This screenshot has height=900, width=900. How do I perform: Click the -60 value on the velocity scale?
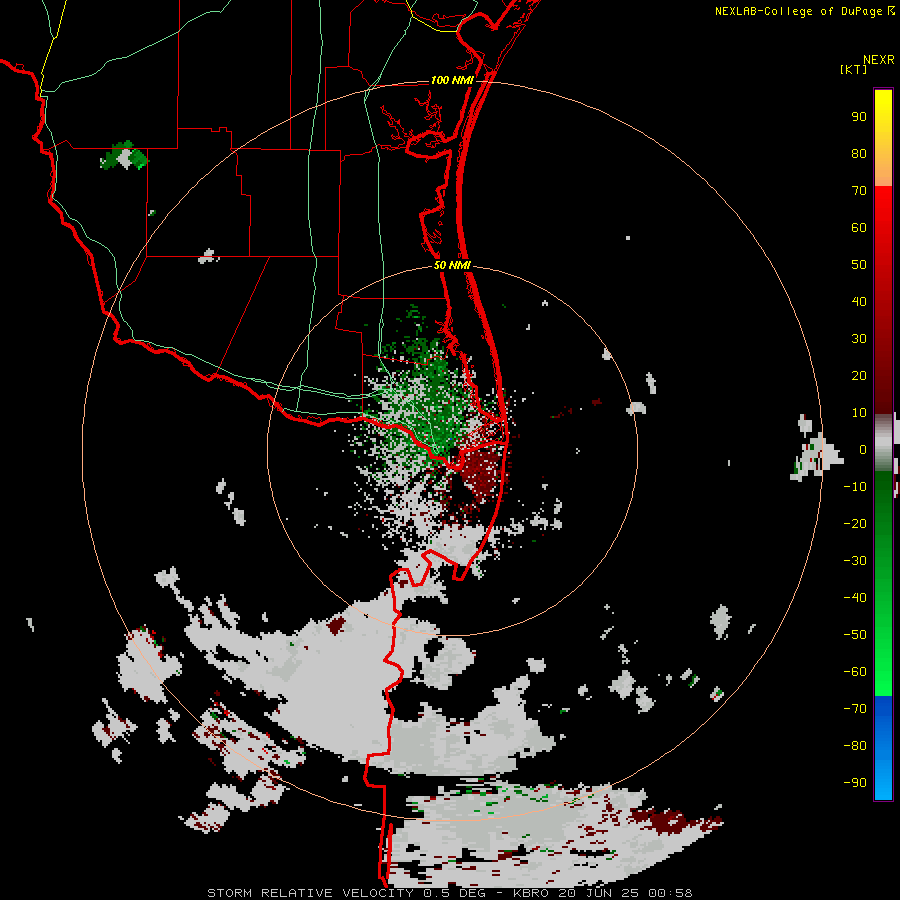pyautogui.click(x=855, y=672)
